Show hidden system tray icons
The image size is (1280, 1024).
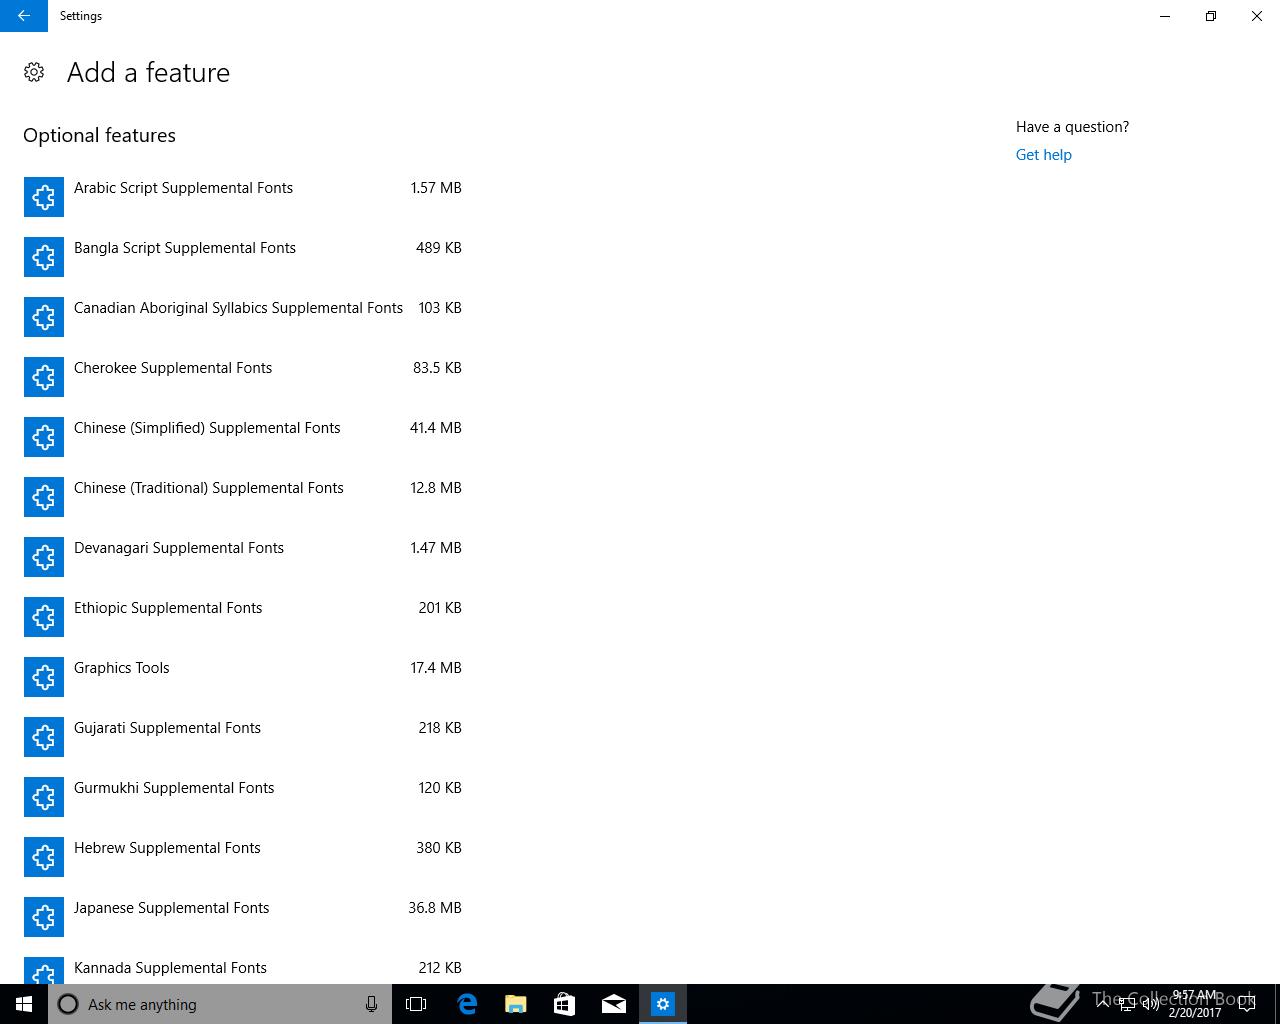click(1103, 1004)
